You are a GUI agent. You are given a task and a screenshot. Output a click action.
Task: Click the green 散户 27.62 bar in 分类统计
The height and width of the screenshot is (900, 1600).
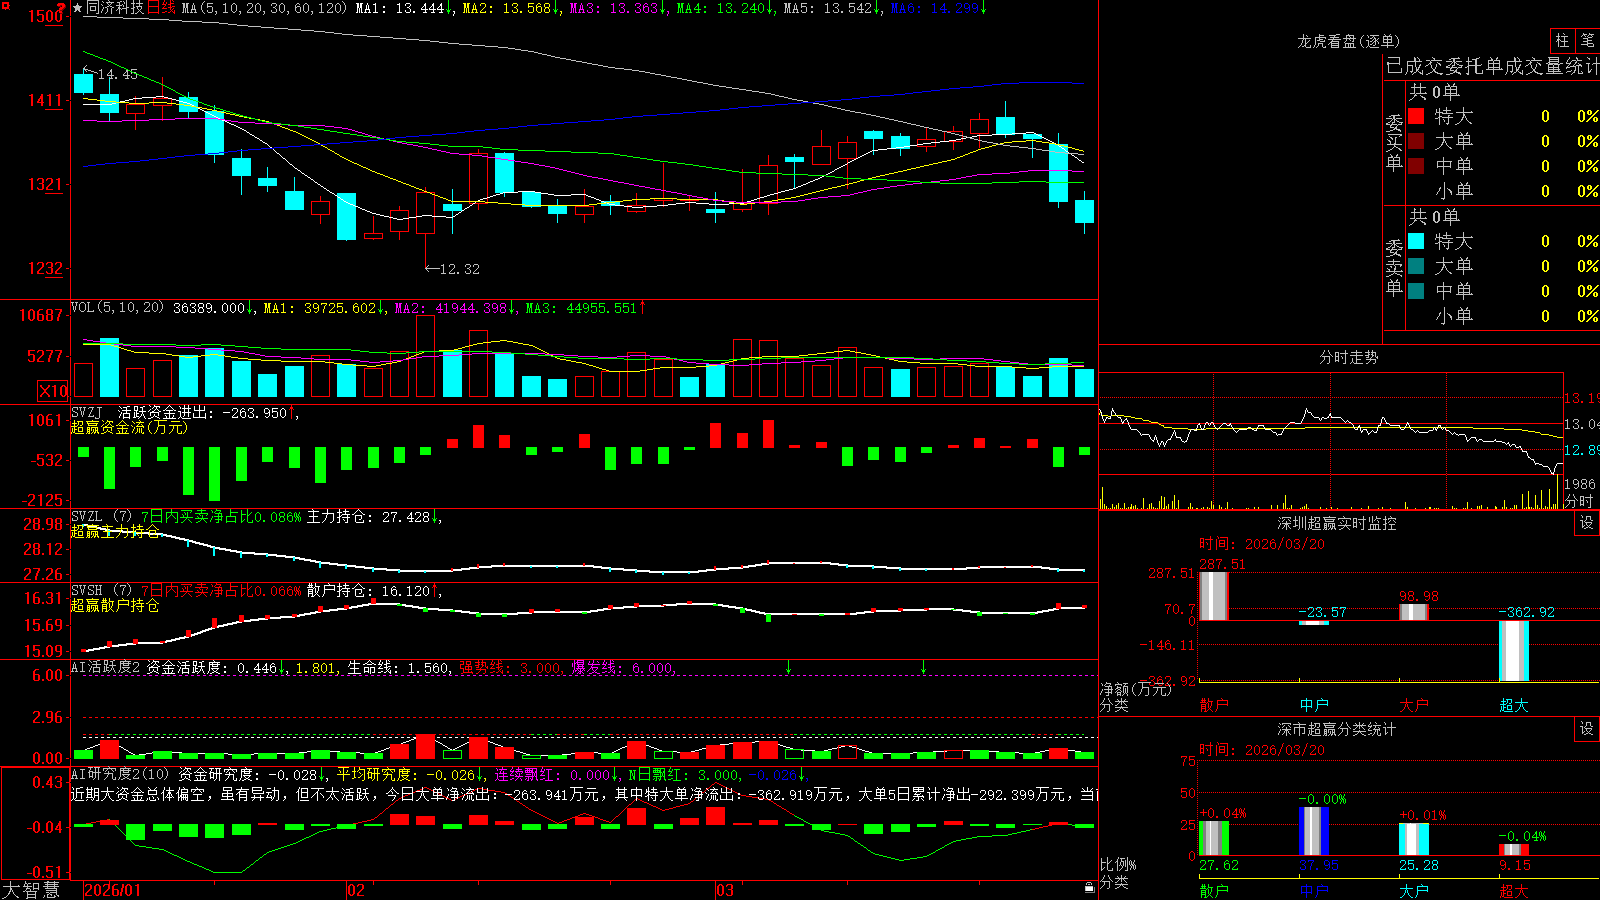1214,838
